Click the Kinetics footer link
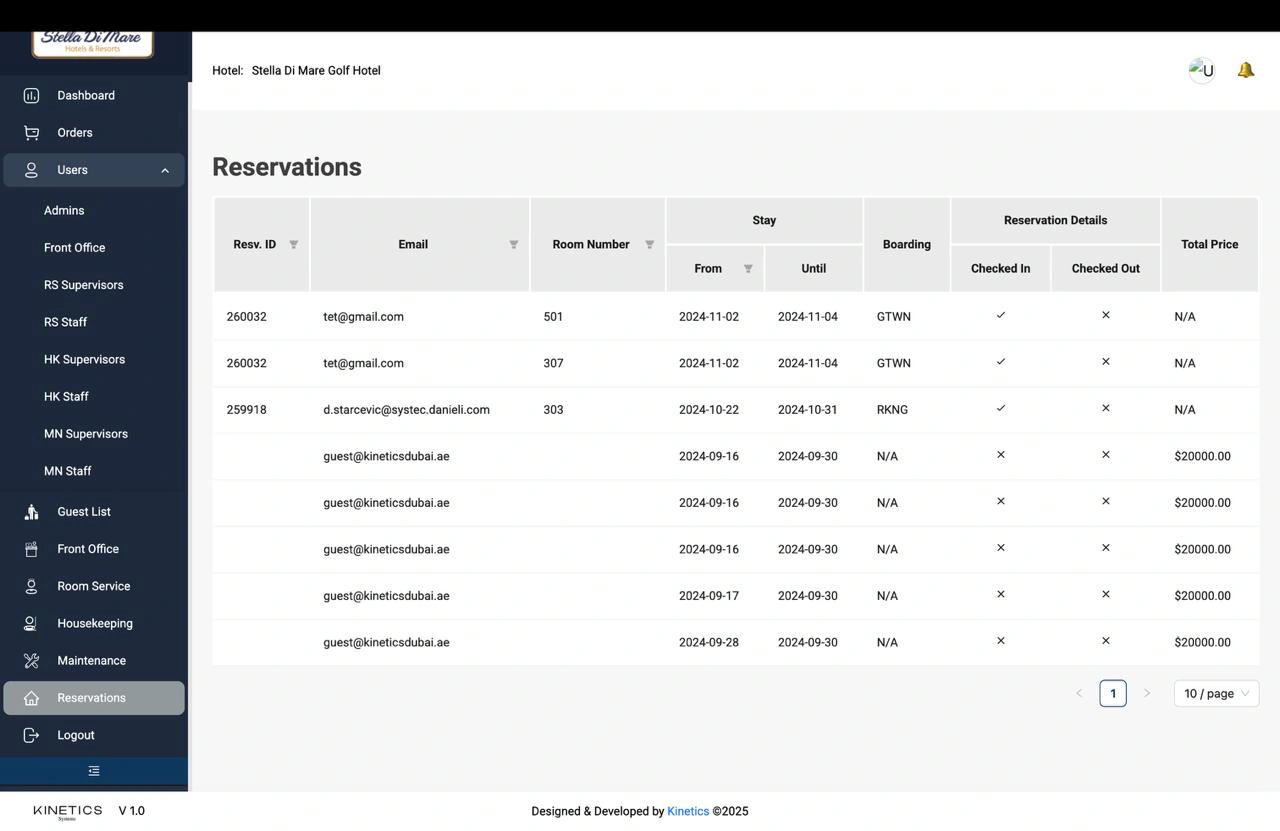 [x=688, y=812]
